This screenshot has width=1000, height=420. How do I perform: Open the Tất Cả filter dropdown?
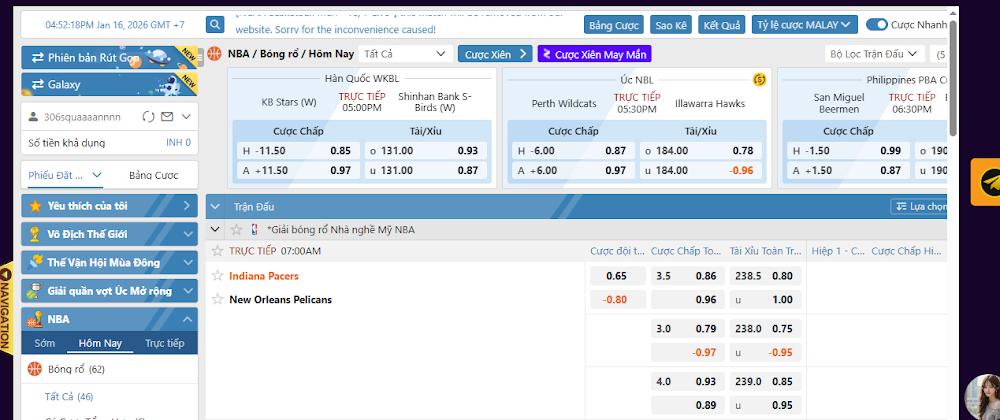click(404, 54)
